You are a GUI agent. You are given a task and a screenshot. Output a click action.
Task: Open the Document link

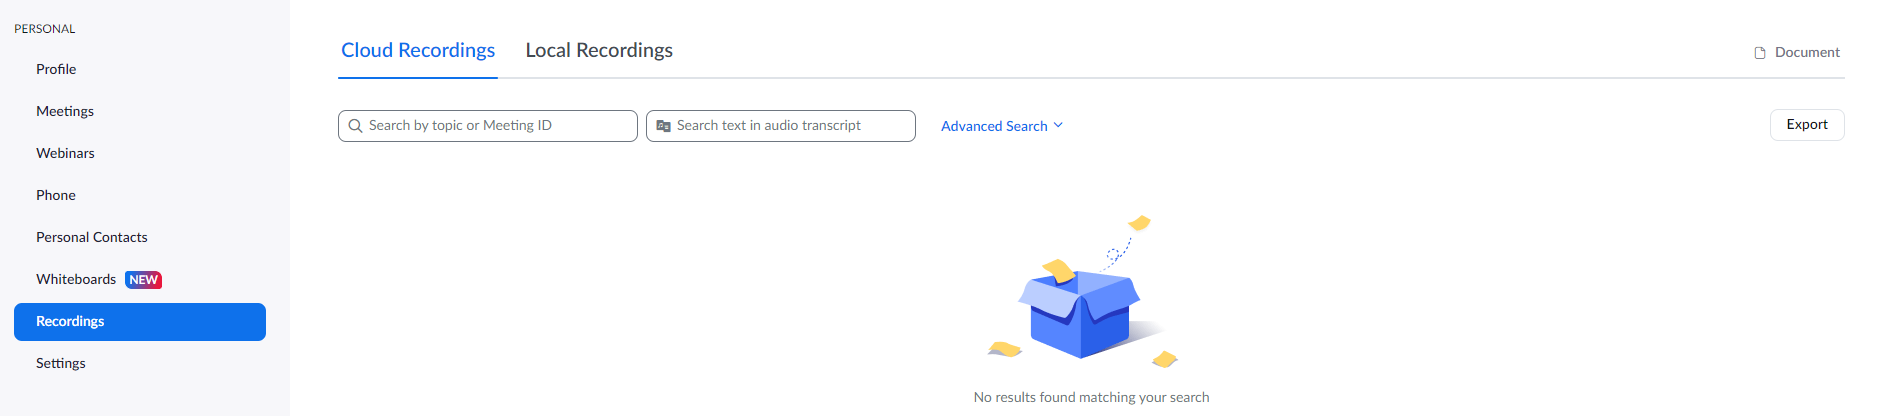tap(1806, 52)
